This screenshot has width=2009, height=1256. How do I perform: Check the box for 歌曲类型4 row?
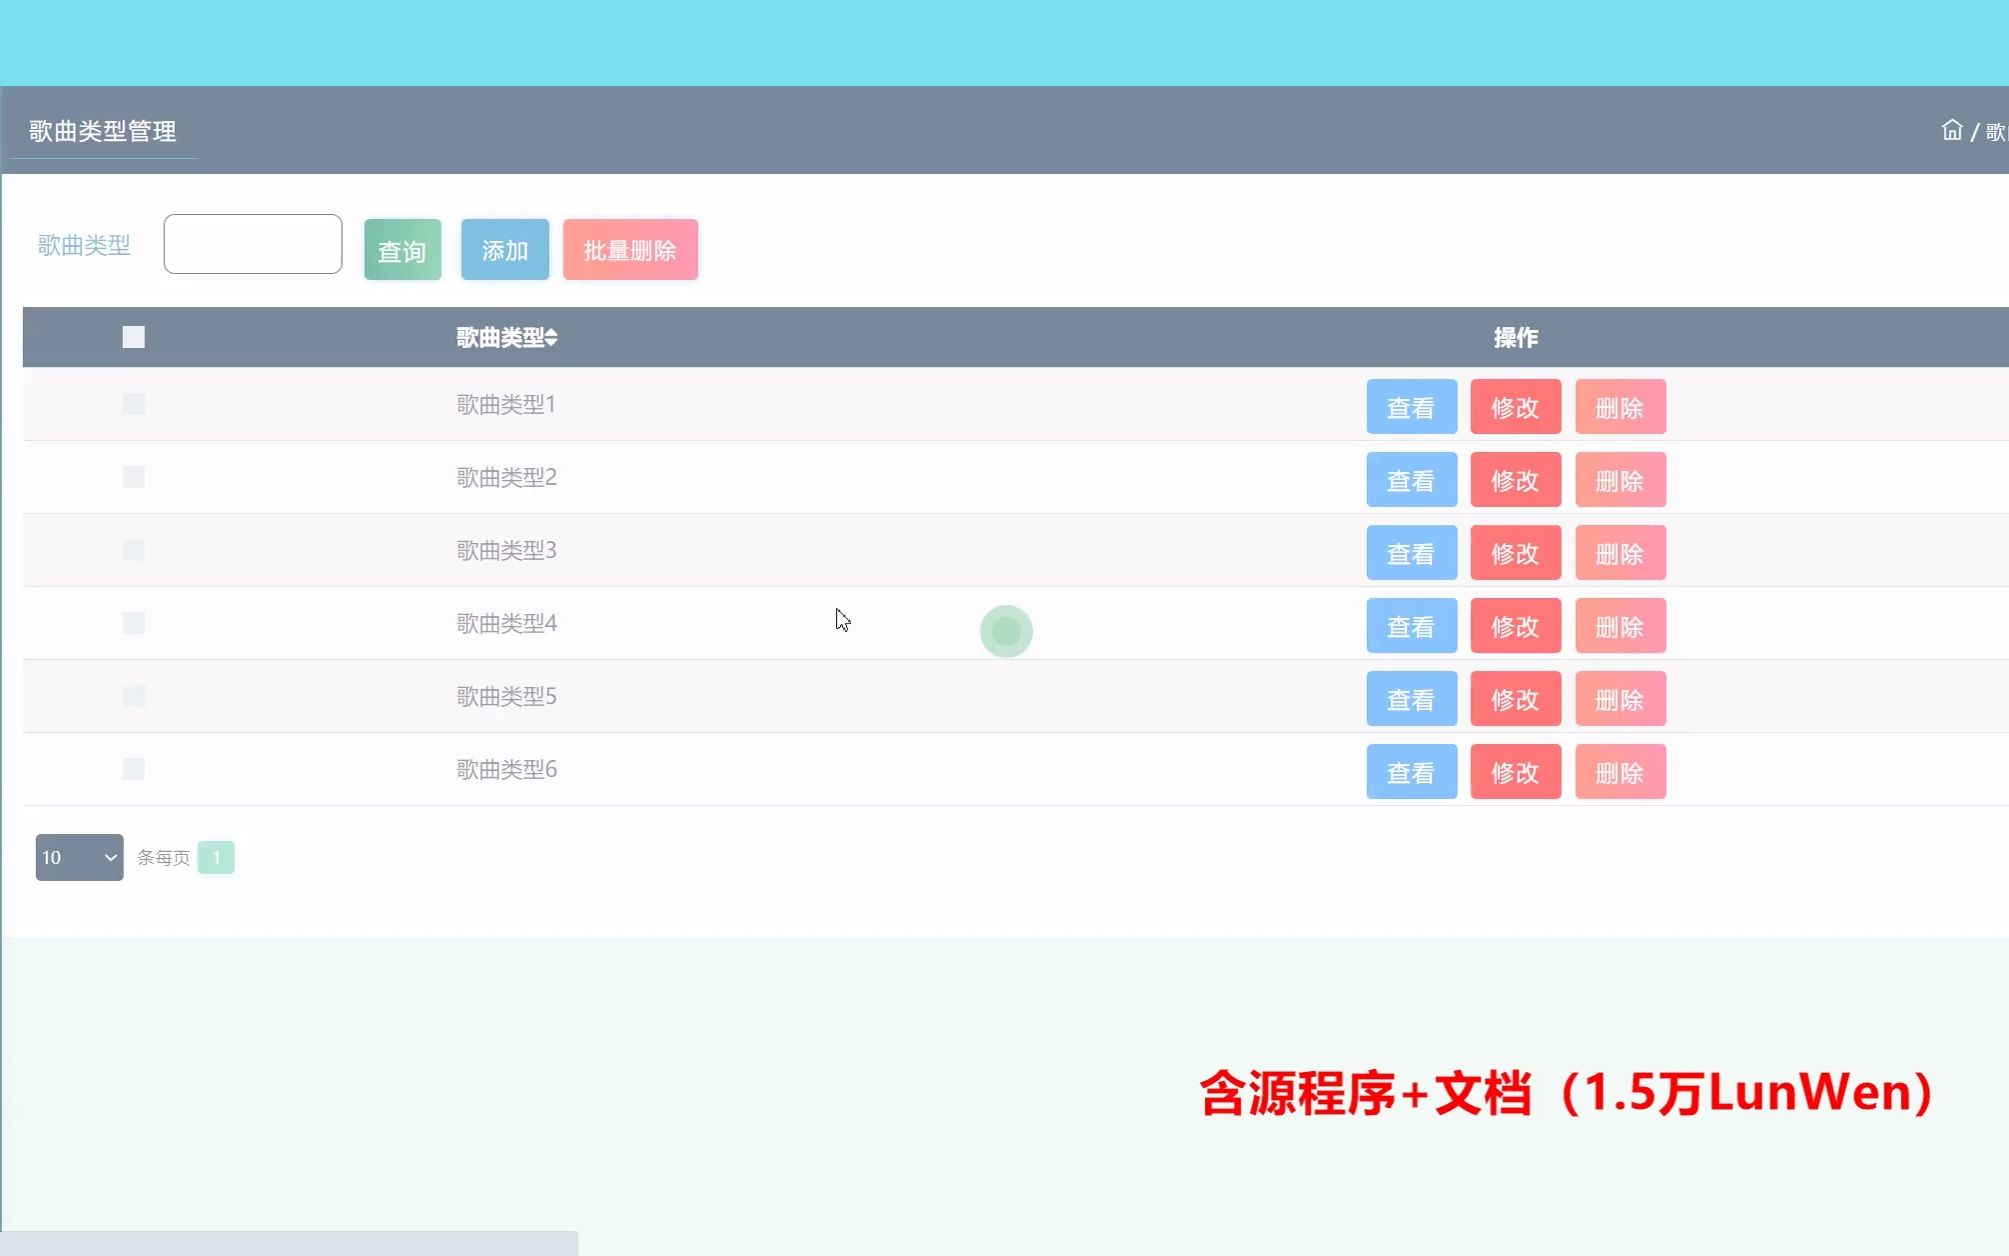click(x=133, y=623)
